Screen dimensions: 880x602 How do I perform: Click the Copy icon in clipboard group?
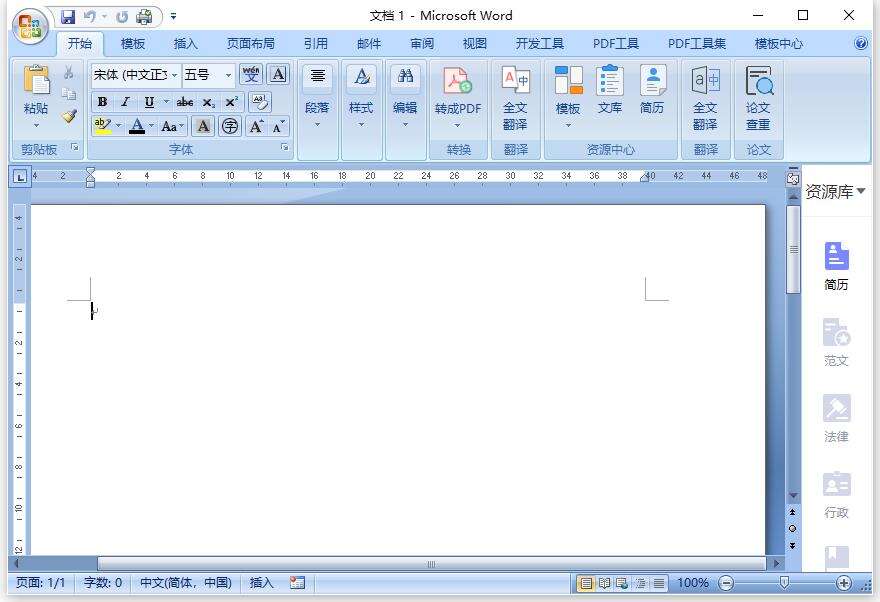point(68,94)
